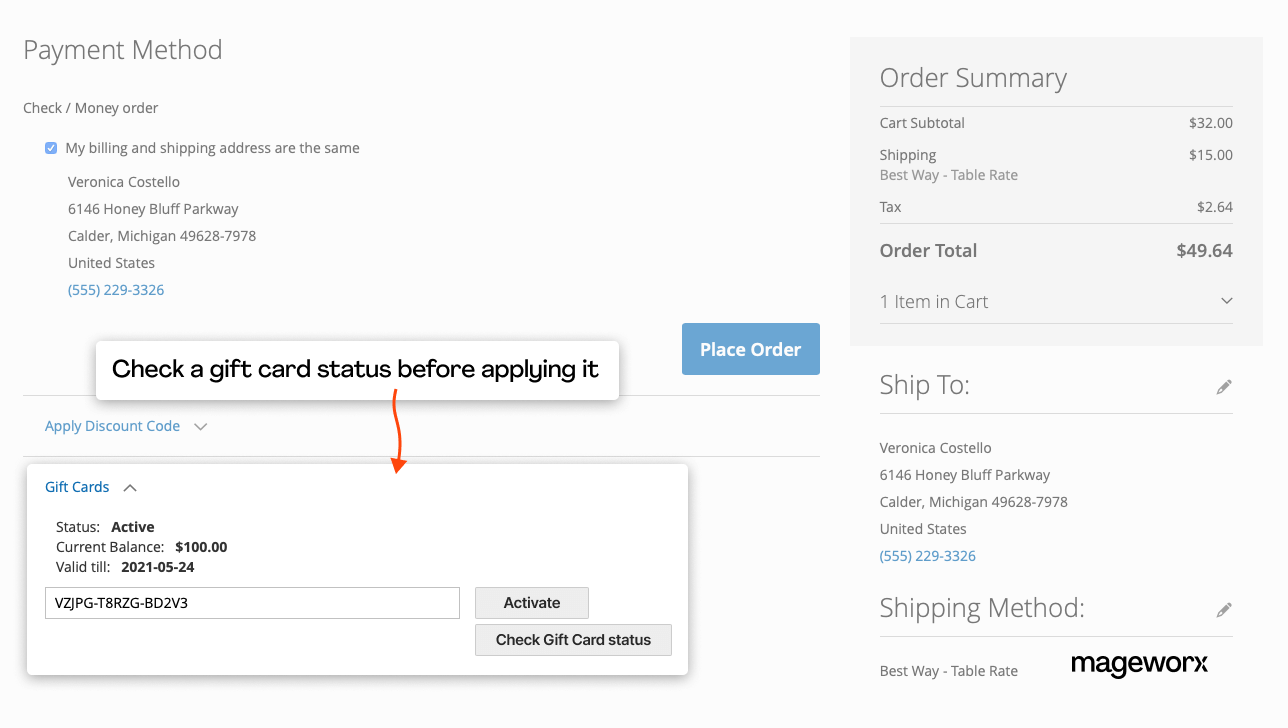The image size is (1288, 728).
Task: Click the phone number link under Ship To
Action: click(x=927, y=556)
